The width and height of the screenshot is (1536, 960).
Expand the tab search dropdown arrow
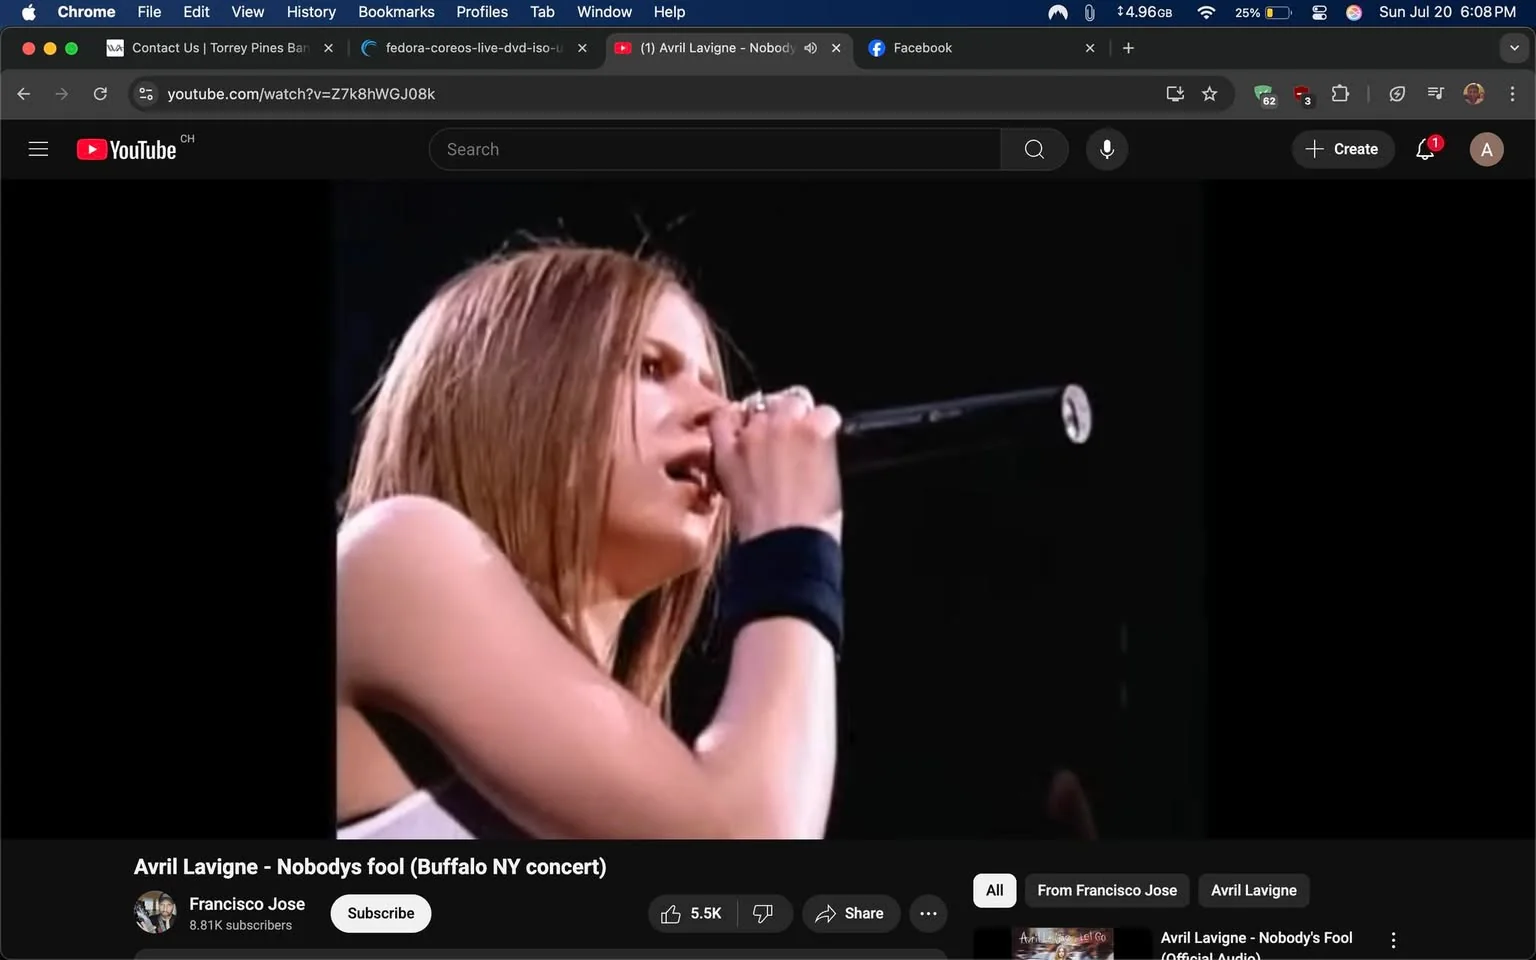[1514, 48]
